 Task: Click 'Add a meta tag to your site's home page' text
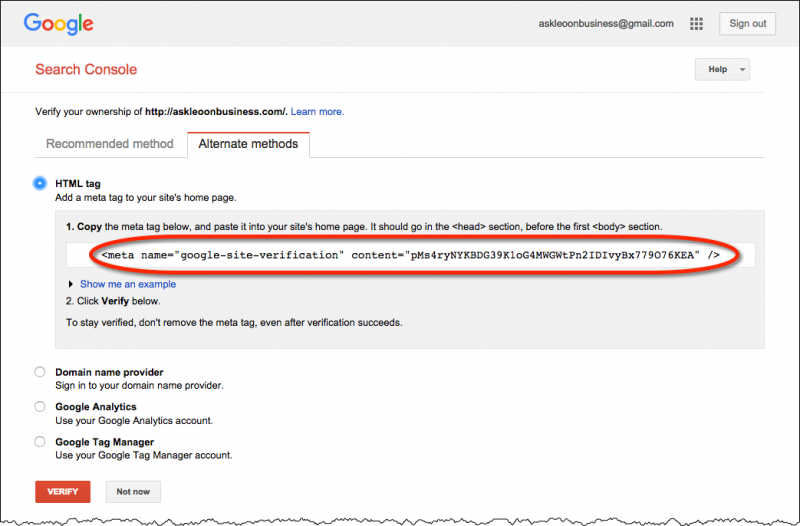(x=146, y=197)
